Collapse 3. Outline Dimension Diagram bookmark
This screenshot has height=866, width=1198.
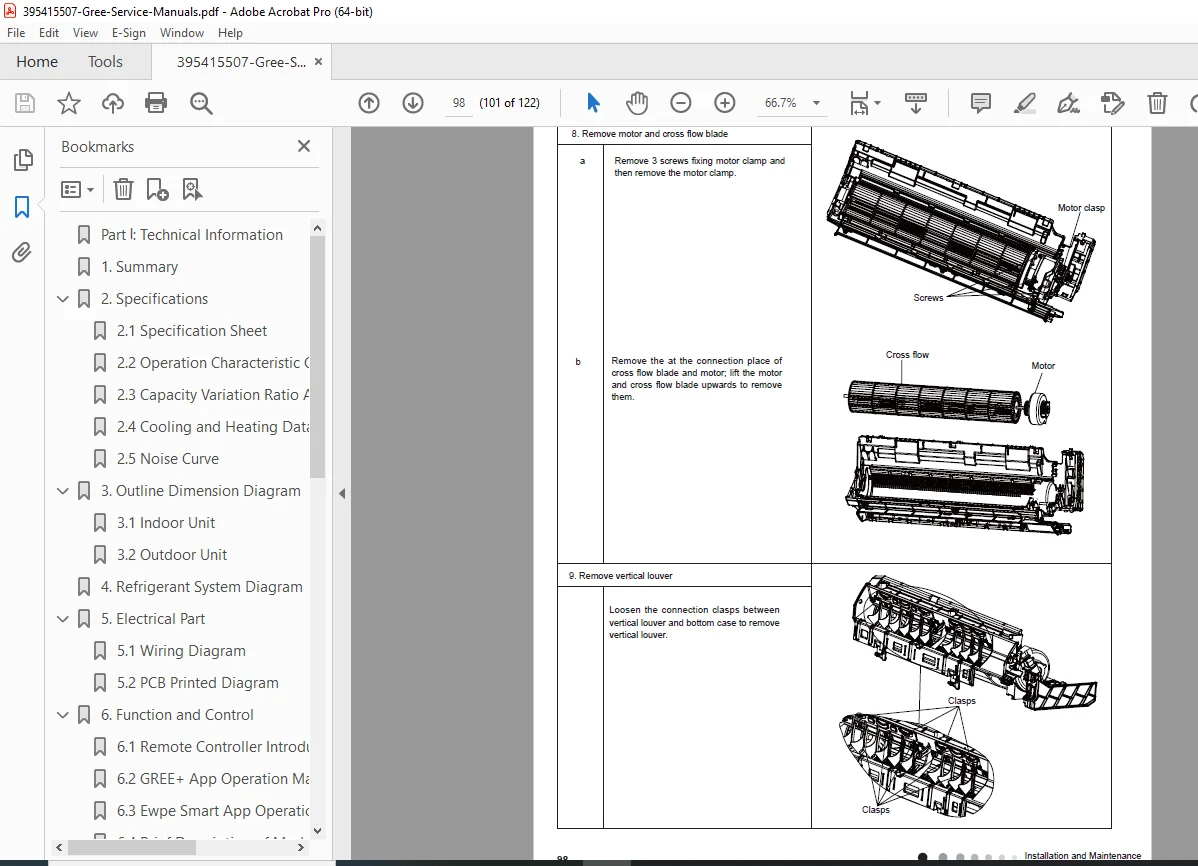pyautogui.click(x=63, y=491)
